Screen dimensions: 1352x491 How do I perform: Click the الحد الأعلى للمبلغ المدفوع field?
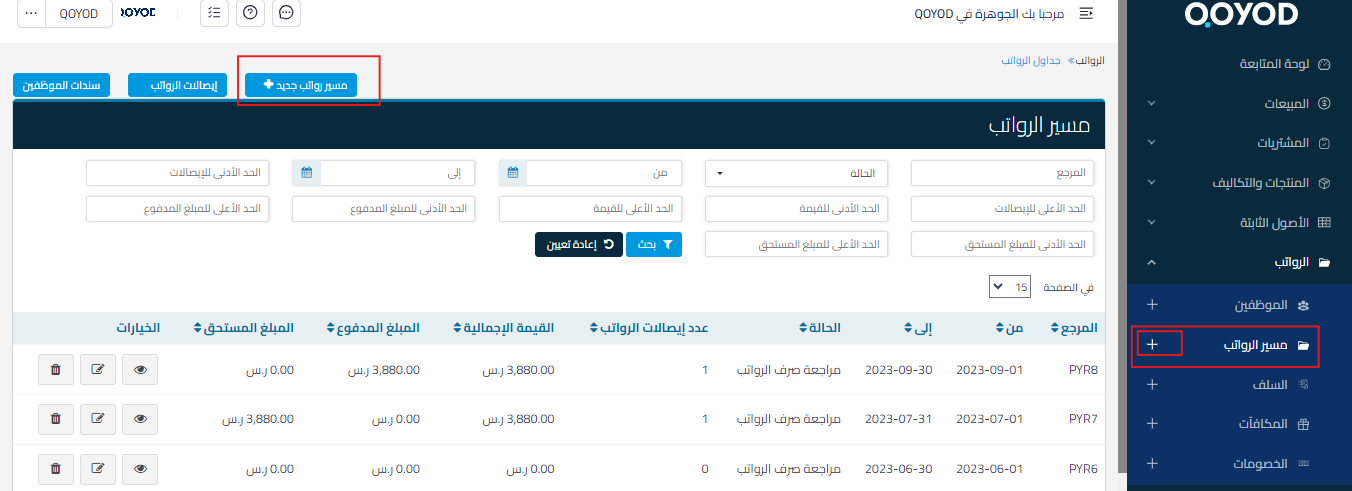click(x=177, y=209)
